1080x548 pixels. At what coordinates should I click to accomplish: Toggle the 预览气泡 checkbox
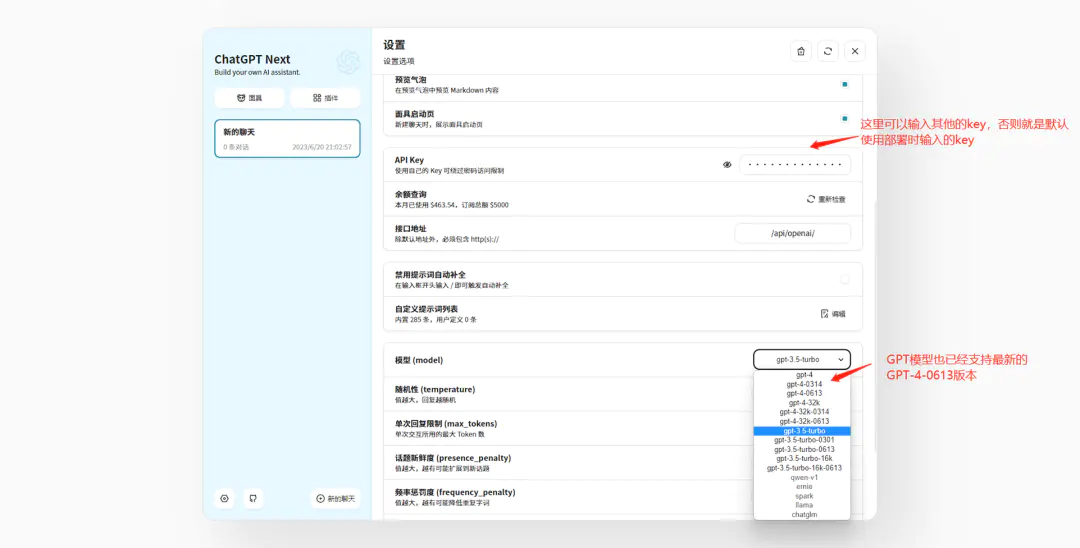click(x=845, y=85)
